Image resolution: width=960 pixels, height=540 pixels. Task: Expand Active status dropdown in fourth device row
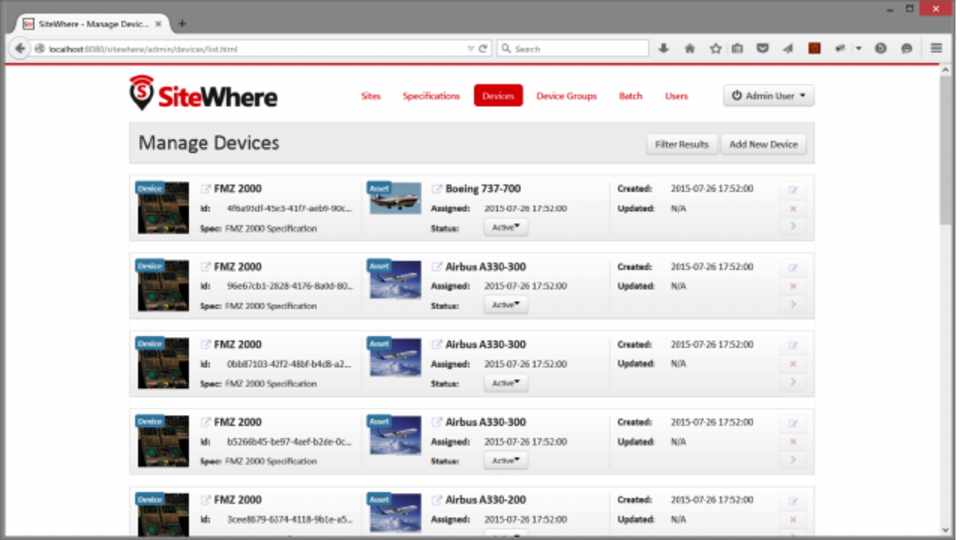506,461
